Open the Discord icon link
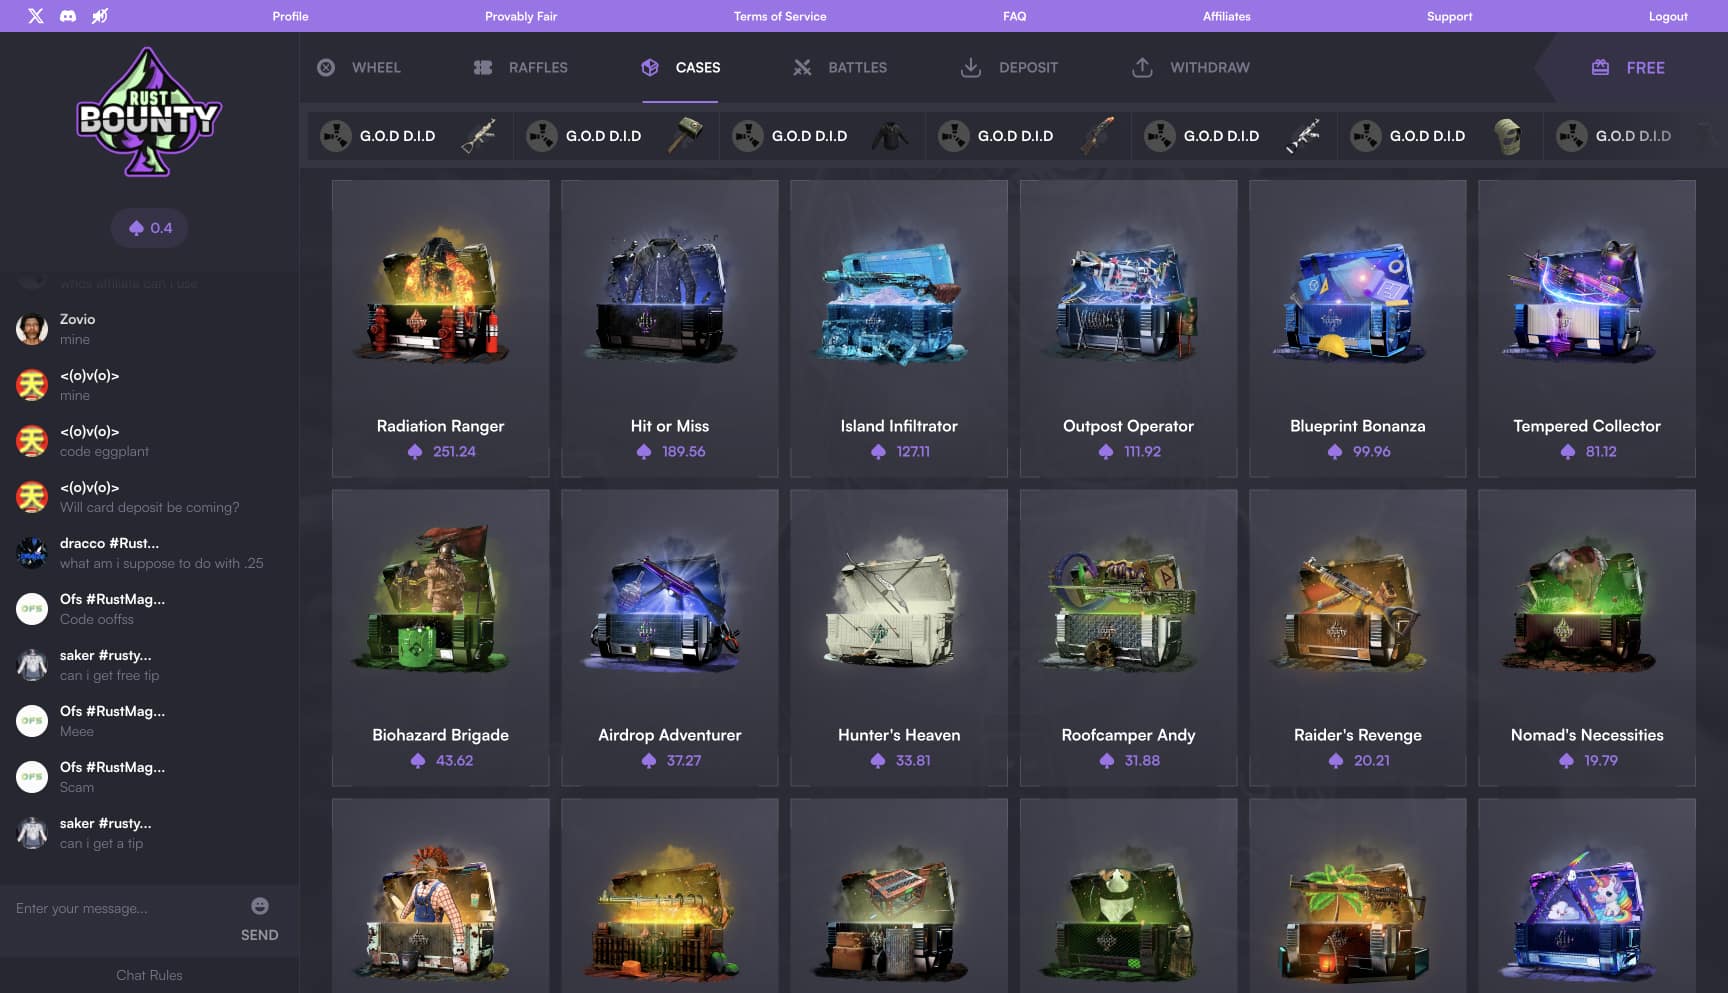Image resolution: width=1728 pixels, height=993 pixels. pos(68,16)
